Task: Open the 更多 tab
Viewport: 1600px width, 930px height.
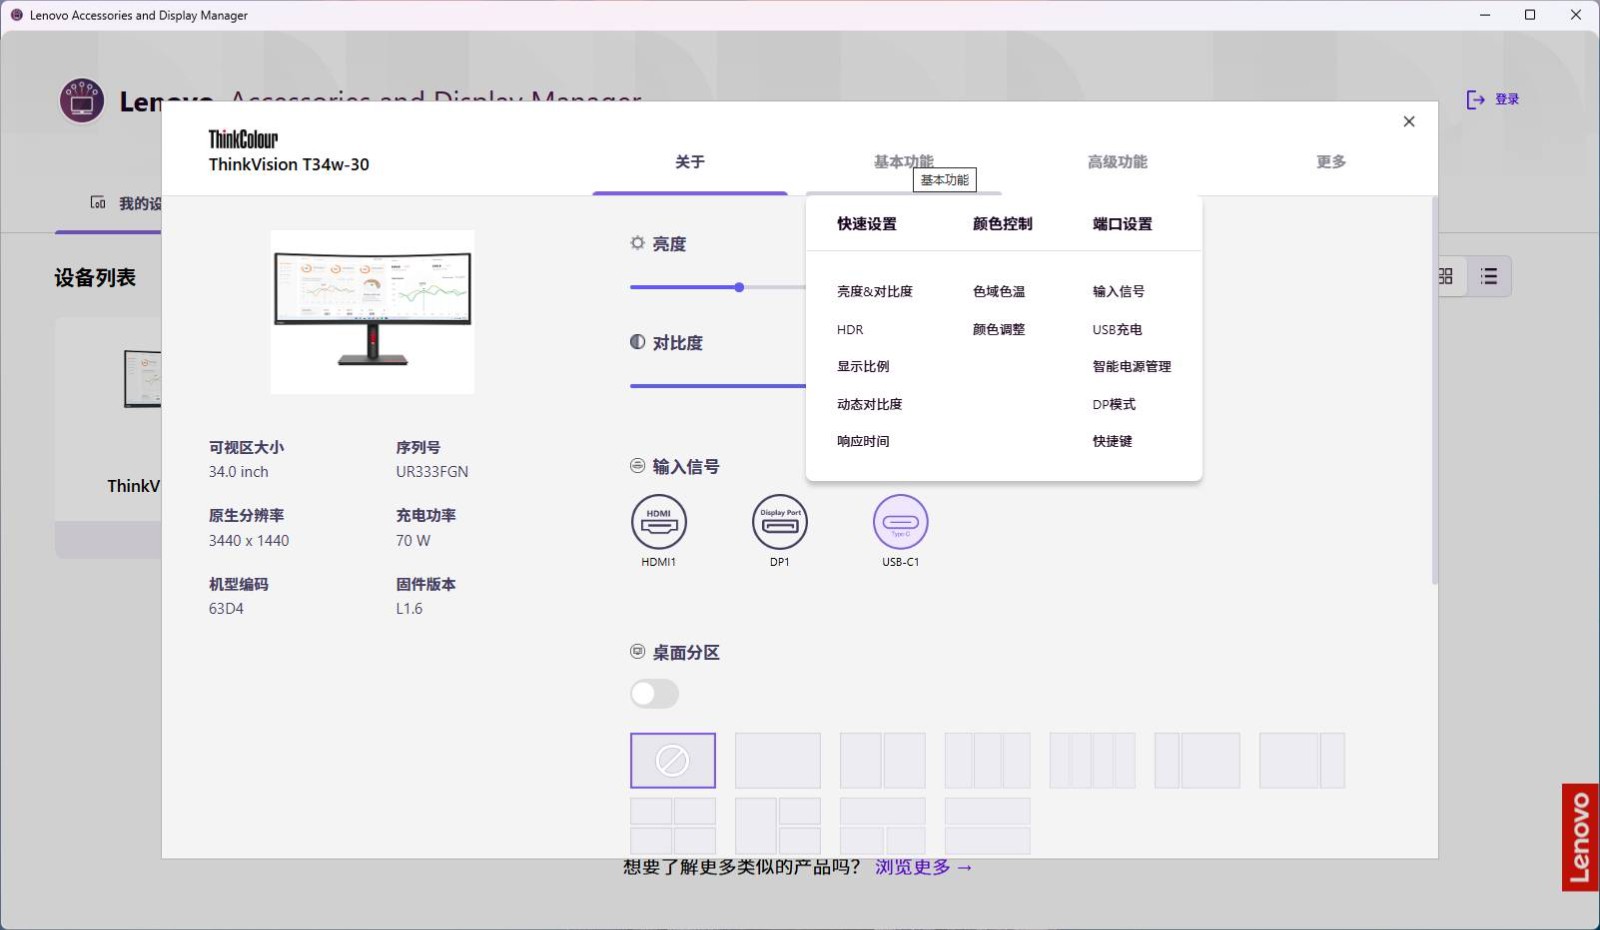Action: pyautogui.click(x=1331, y=162)
